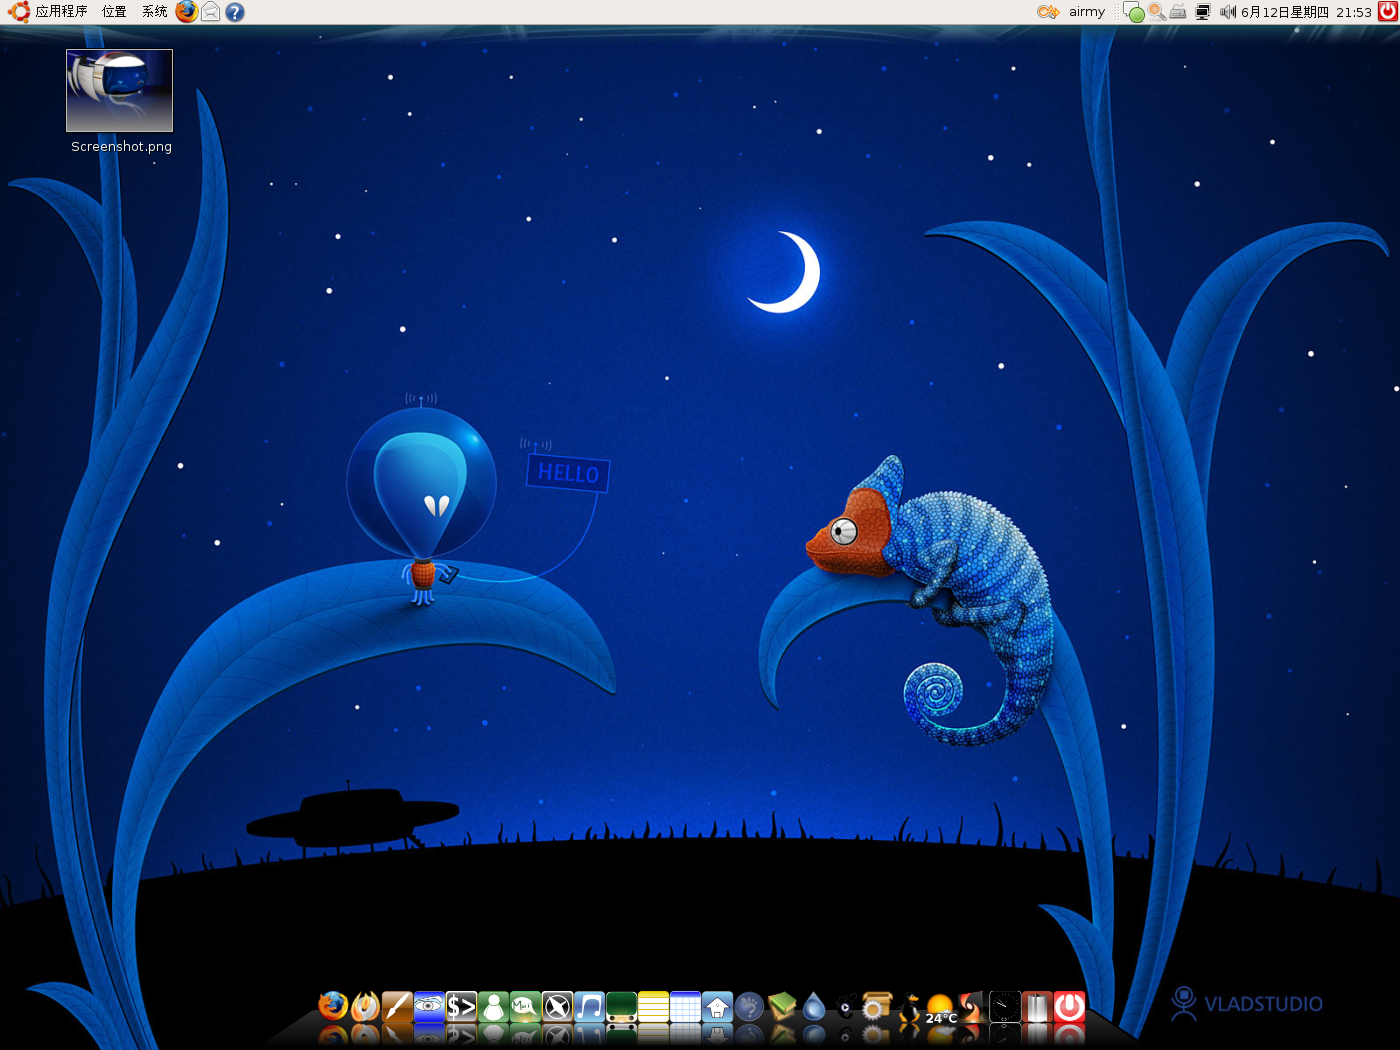Open the 位置 (Places) menu

114,12
